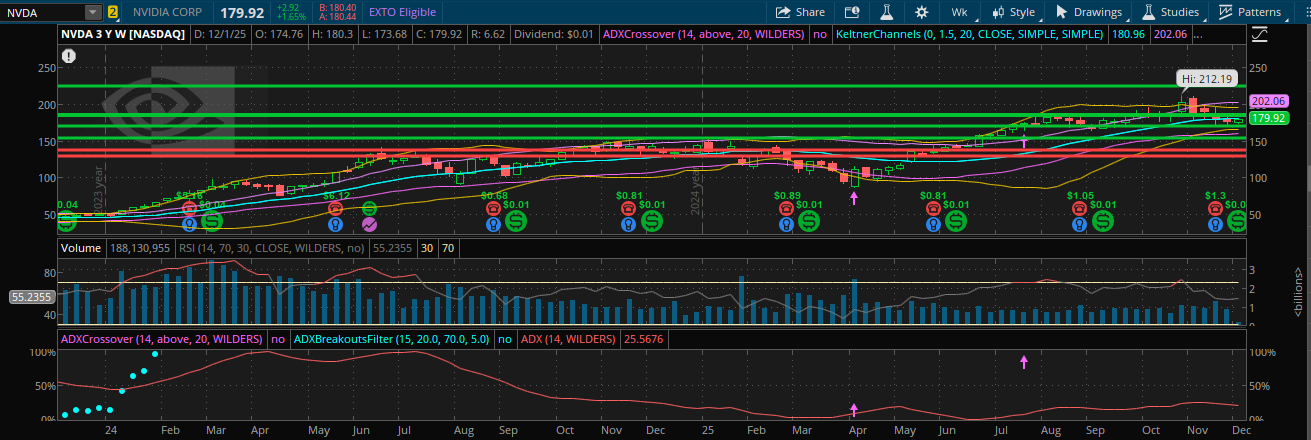Viewport: 1311px width, 440px height.
Task: Open Edit Studies flask icon beside the gear
Action: [885, 12]
